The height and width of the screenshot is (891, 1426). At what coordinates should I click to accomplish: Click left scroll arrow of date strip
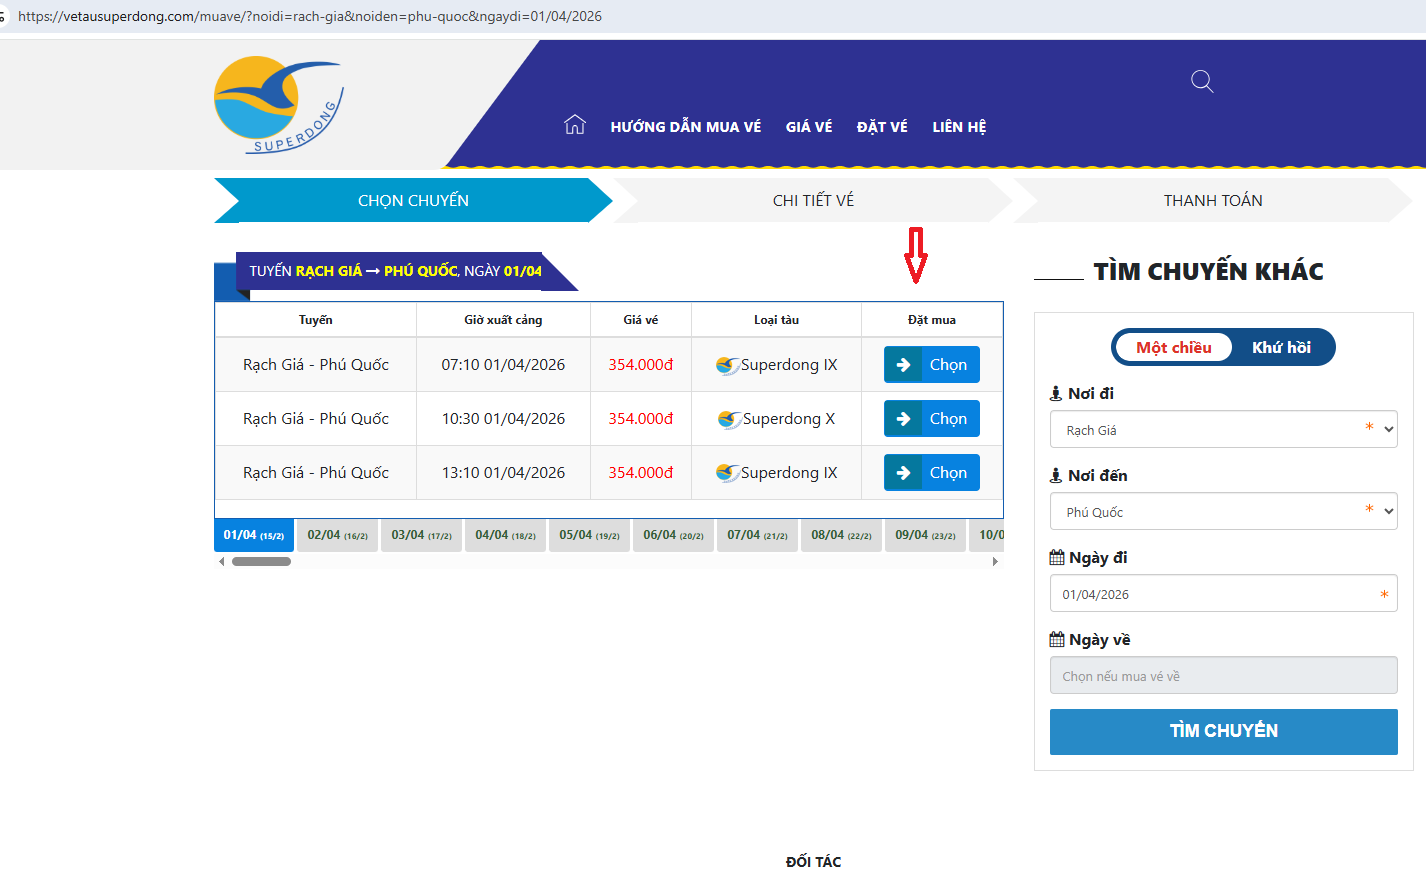[222, 562]
